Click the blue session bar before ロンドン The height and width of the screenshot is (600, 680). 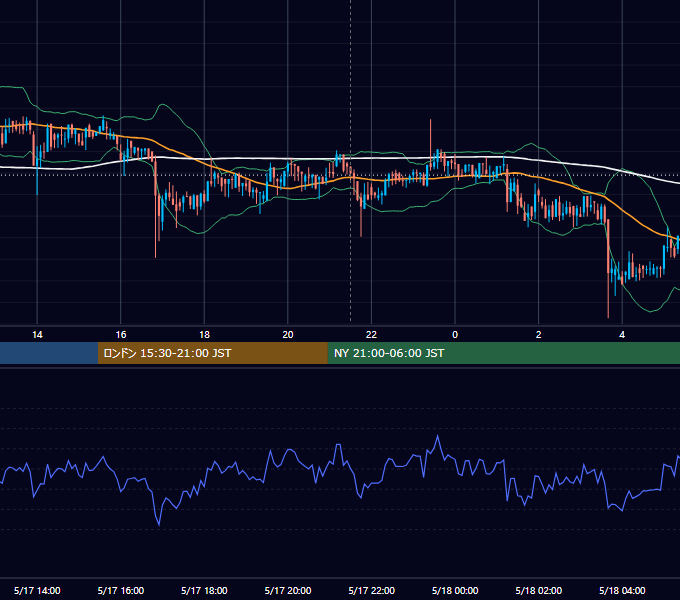click(49, 353)
